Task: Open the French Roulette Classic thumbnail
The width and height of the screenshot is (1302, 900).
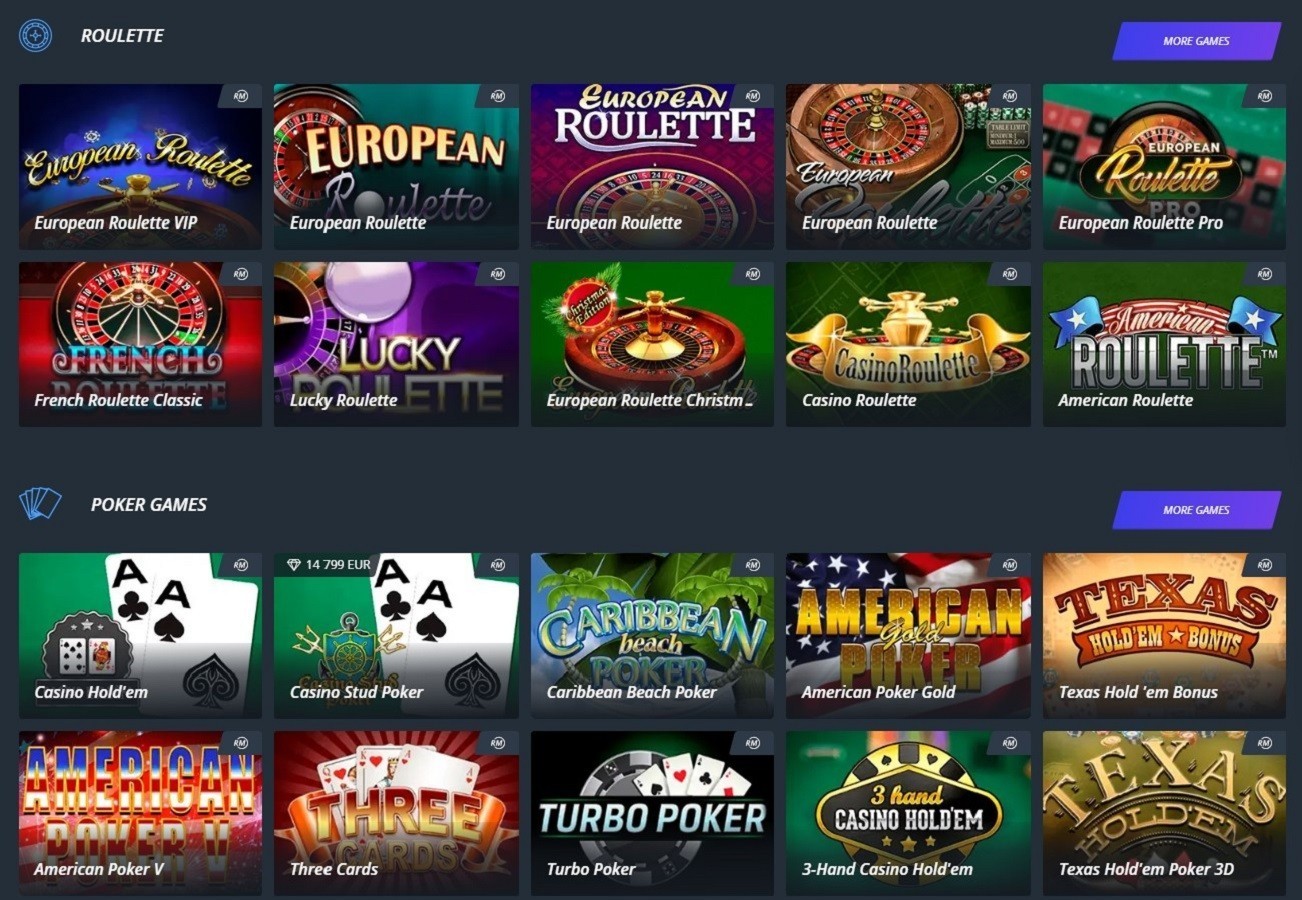Action: (x=140, y=344)
